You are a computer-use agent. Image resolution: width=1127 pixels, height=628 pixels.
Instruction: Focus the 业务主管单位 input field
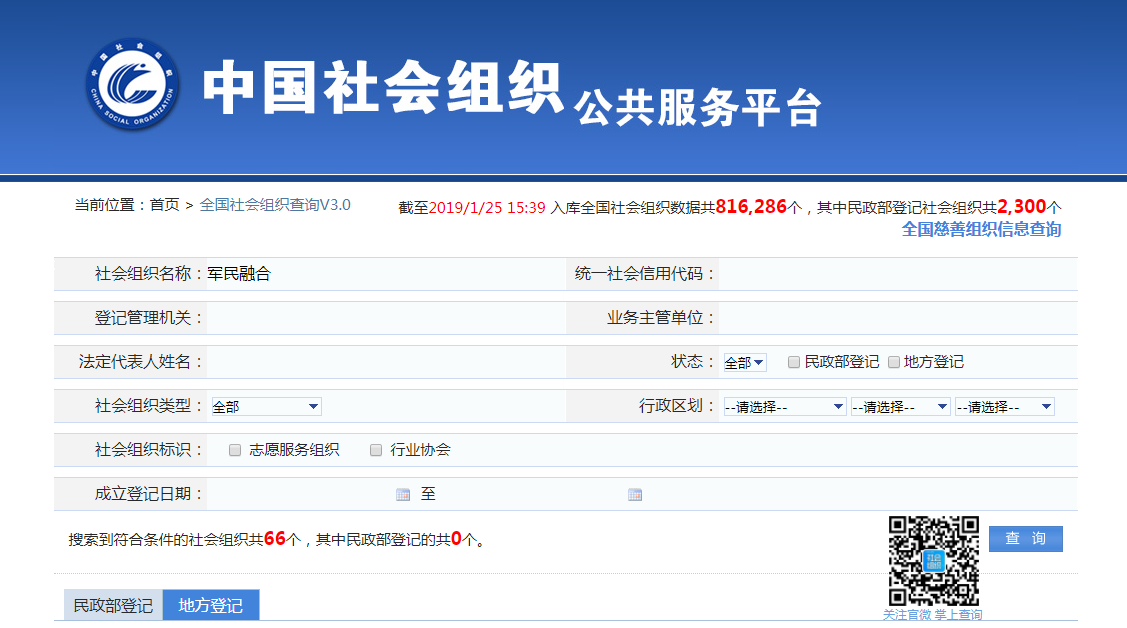pos(897,318)
